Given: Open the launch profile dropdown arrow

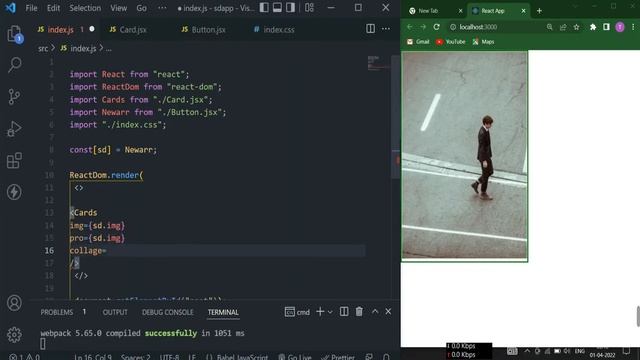Looking at the screenshot, I should pyautogui.click(x=330, y=312).
